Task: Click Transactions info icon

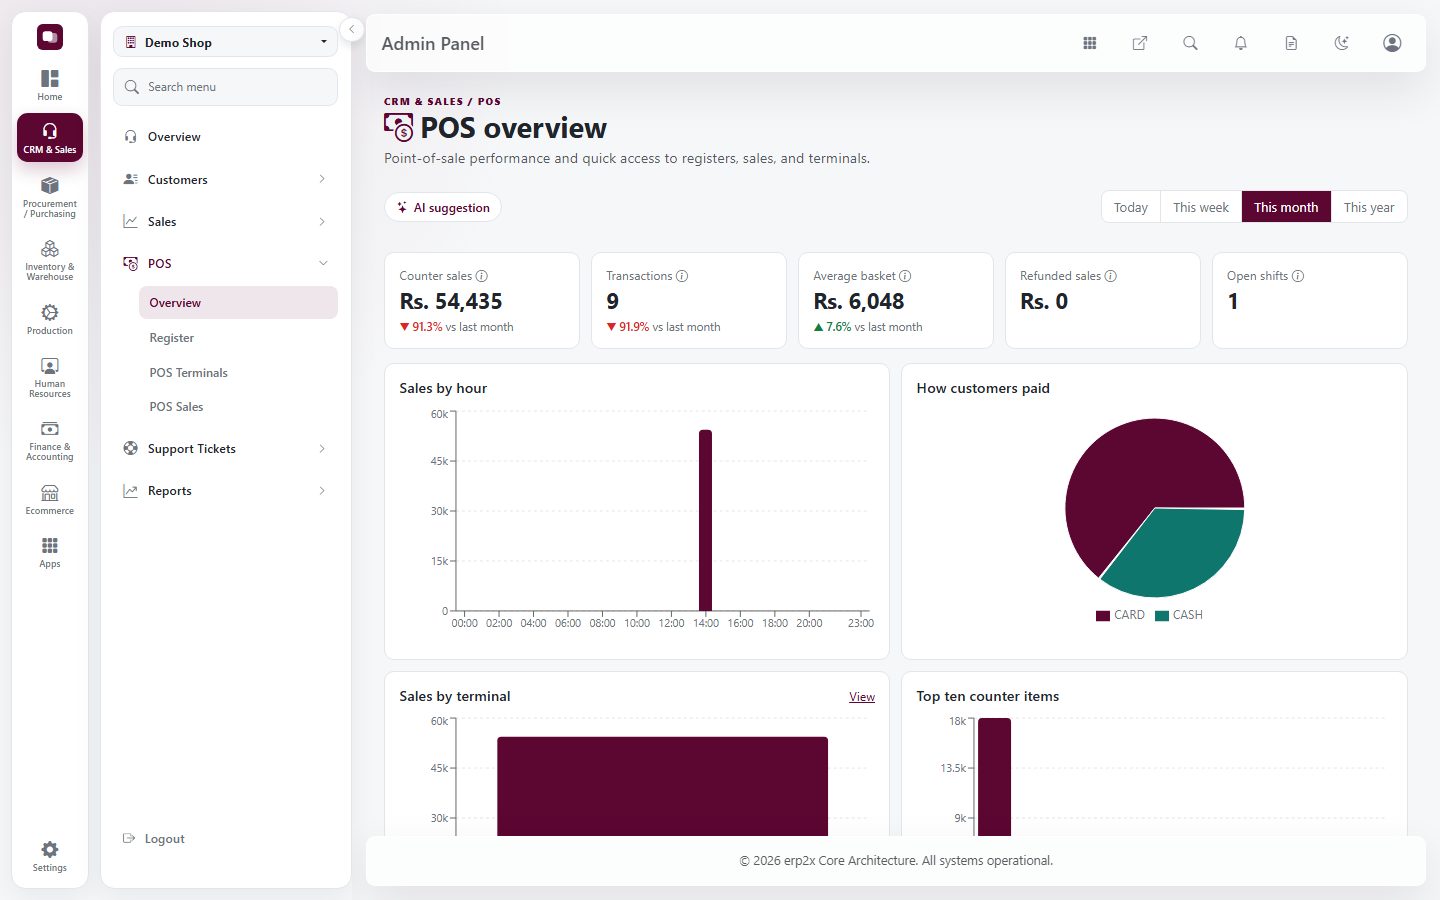Action: coord(682,276)
